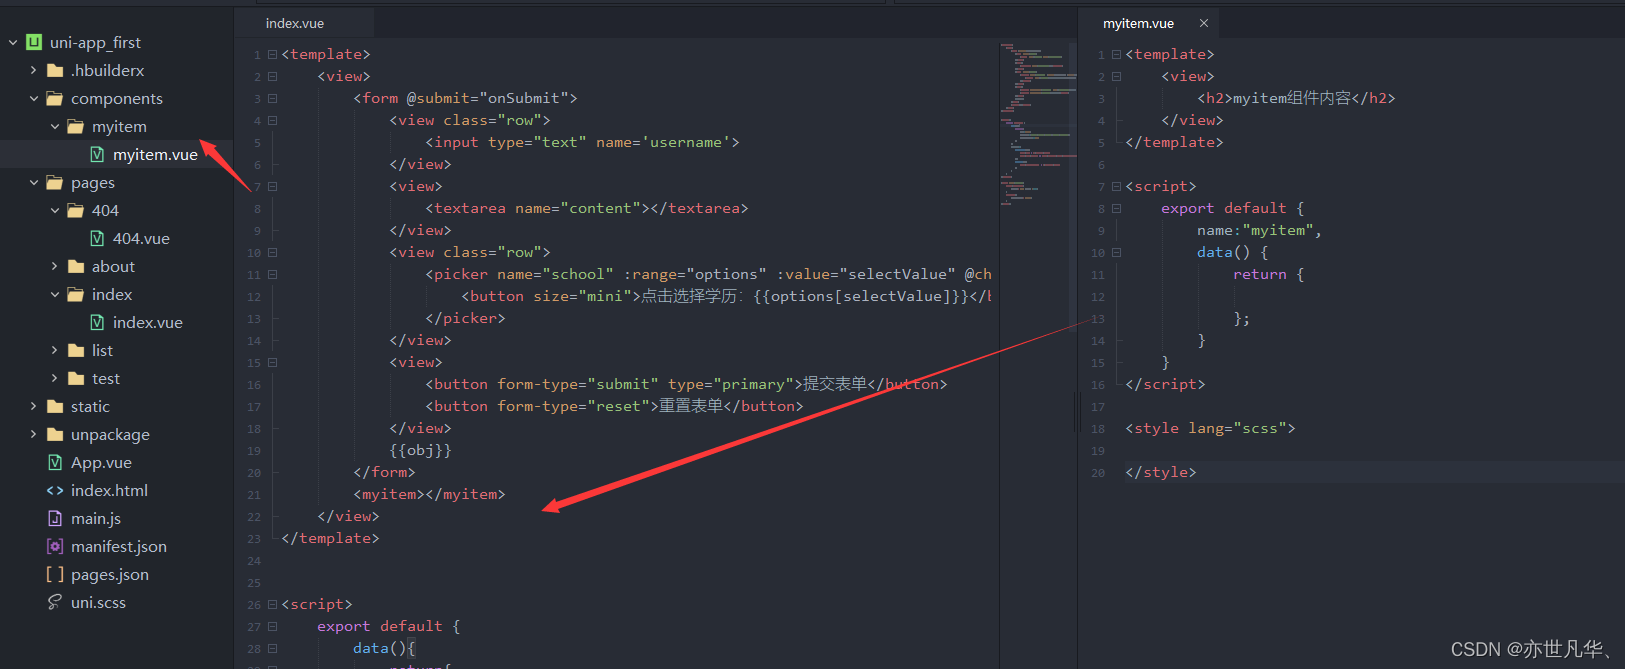Click the 404 folder icon
The image size is (1625, 669).
tap(76, 210)
